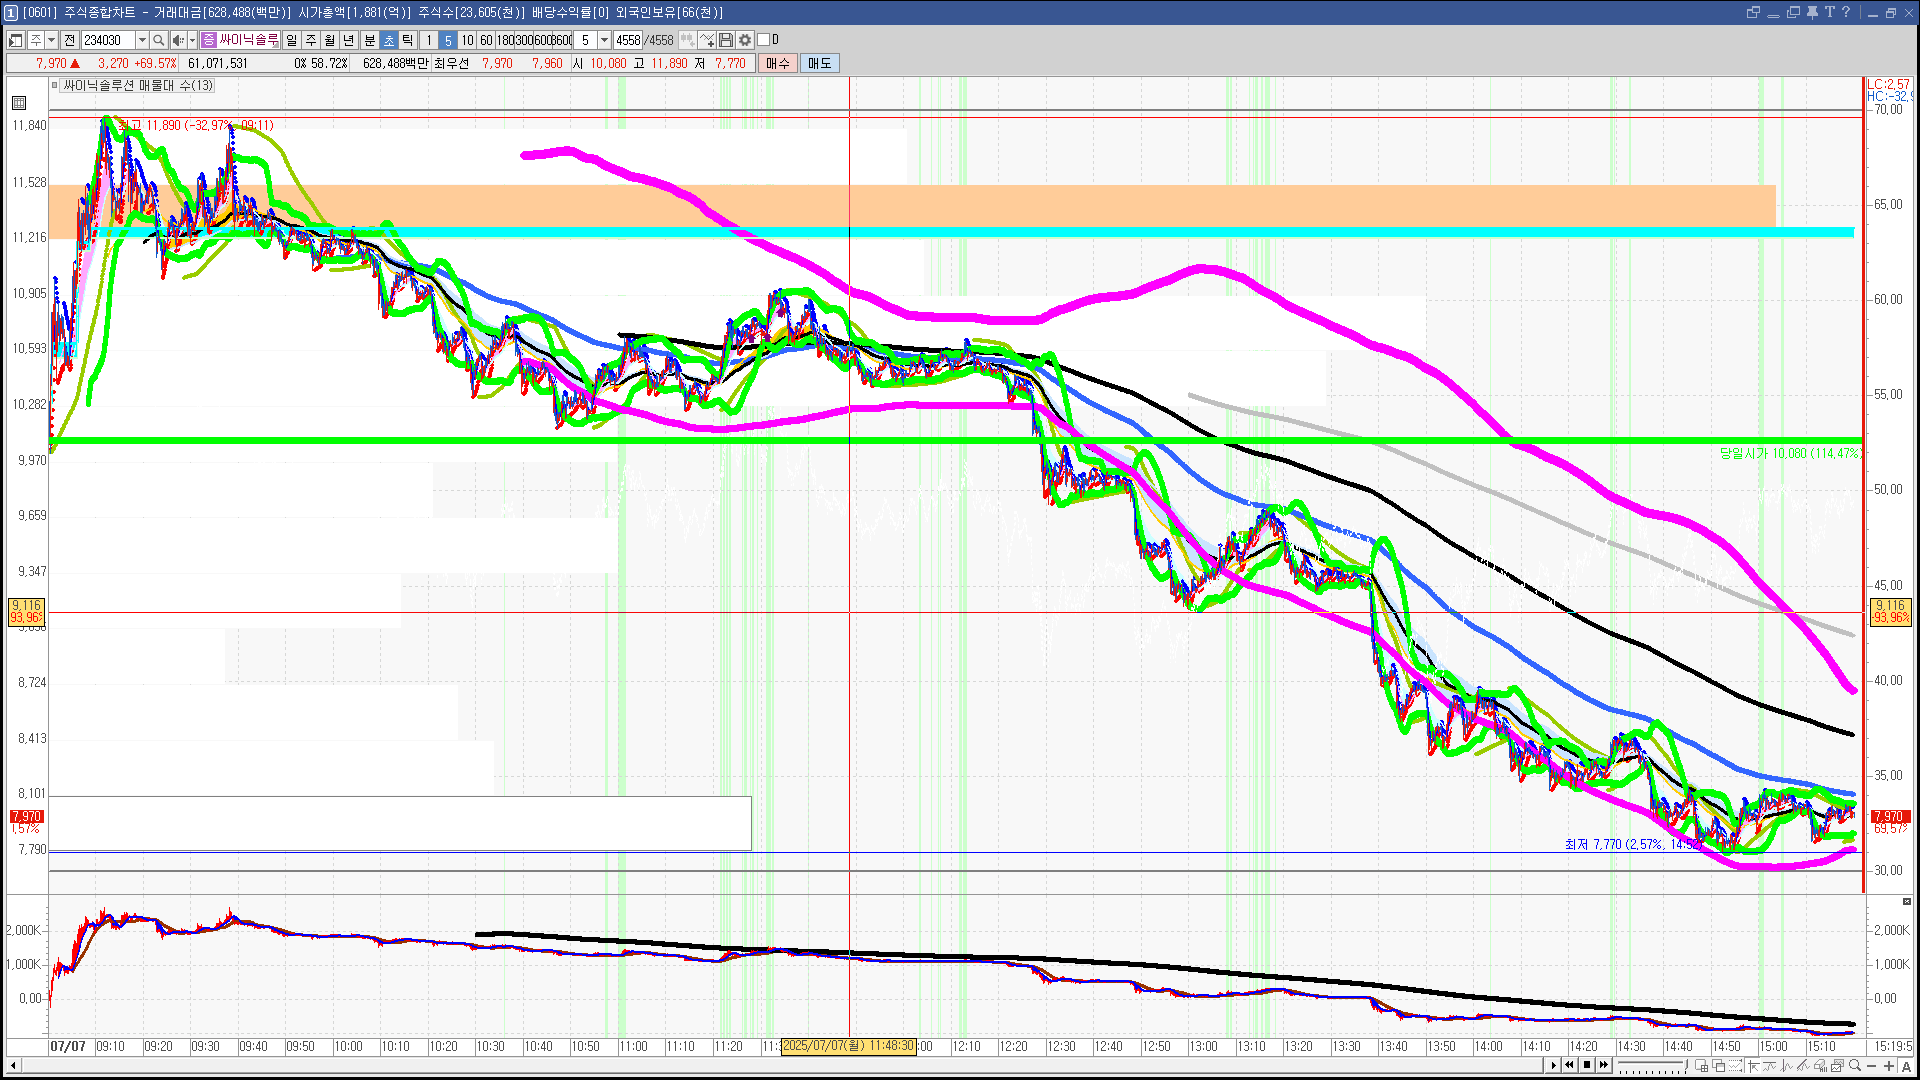Screen dimensions: 1920x1080
Task: Open the period value 5 dropdown
Action: pyautogui.click(x=604, y=40)
